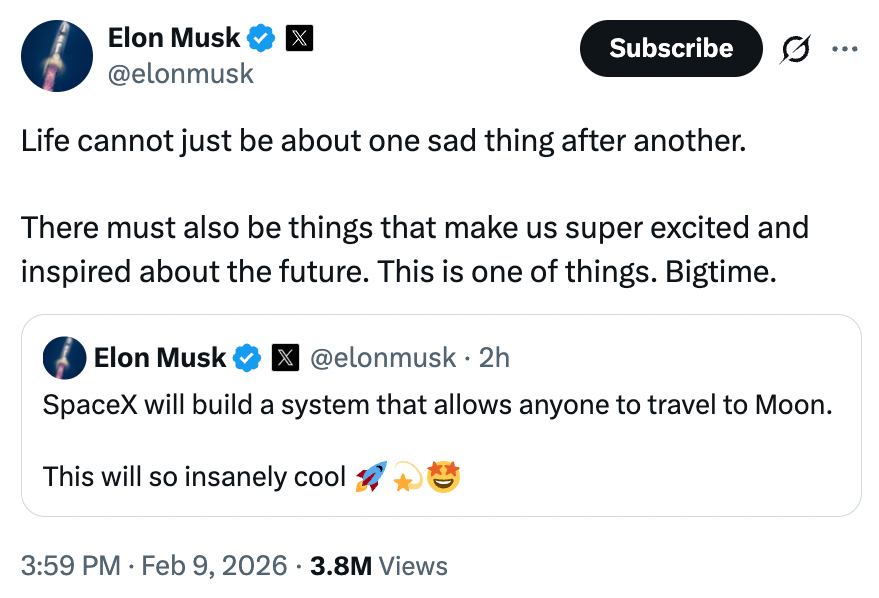
Task: Click the main post text starting "Life cannot"
Action: 384,139
